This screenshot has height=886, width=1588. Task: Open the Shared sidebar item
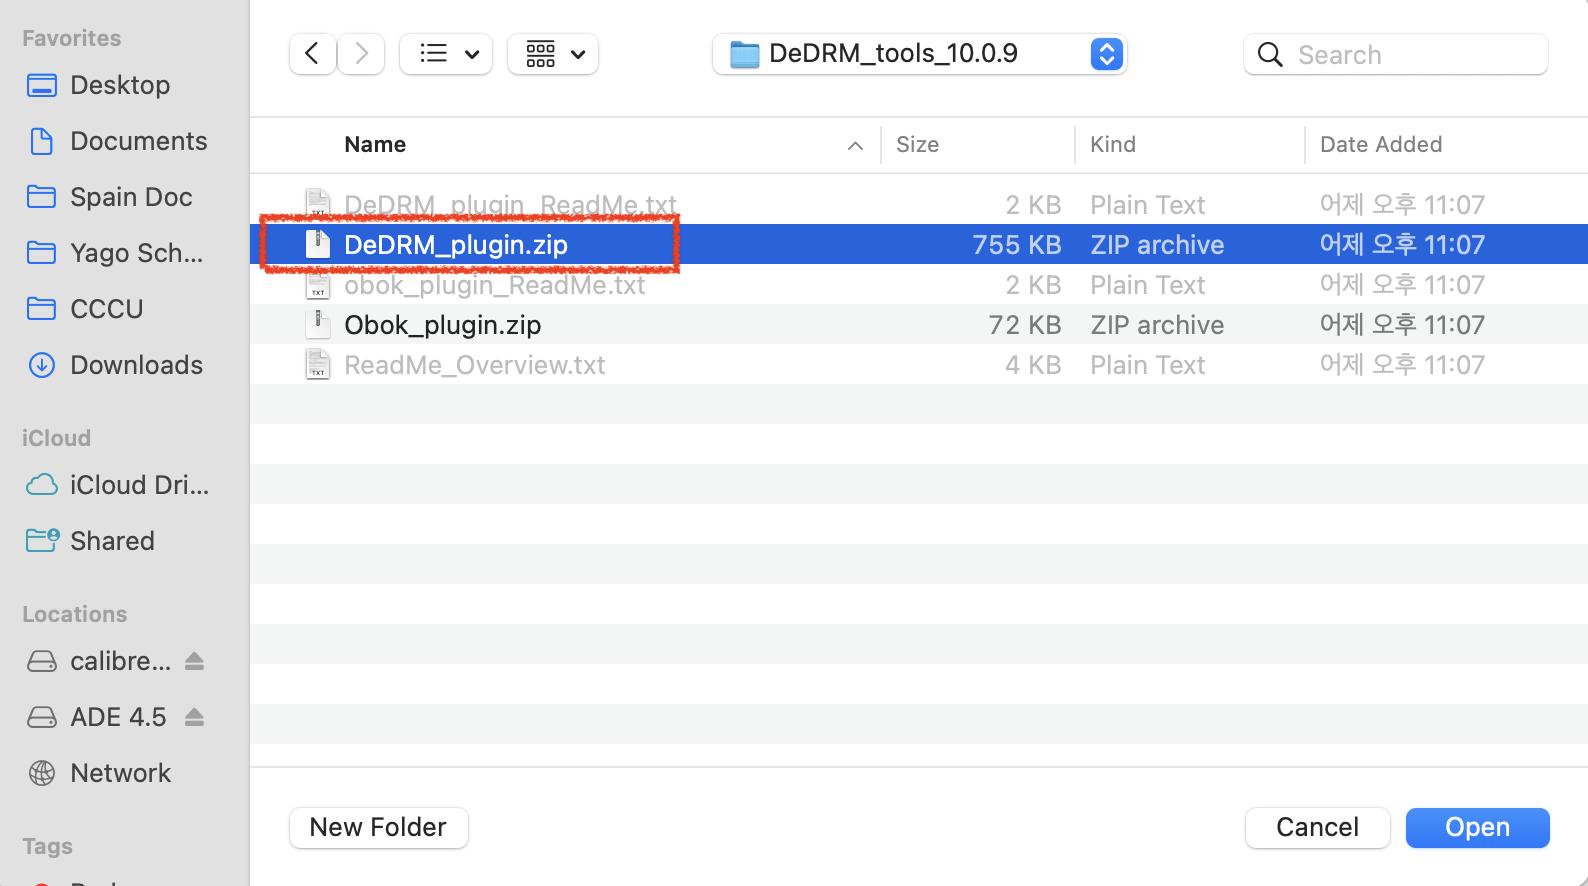(x=112, y=541)
